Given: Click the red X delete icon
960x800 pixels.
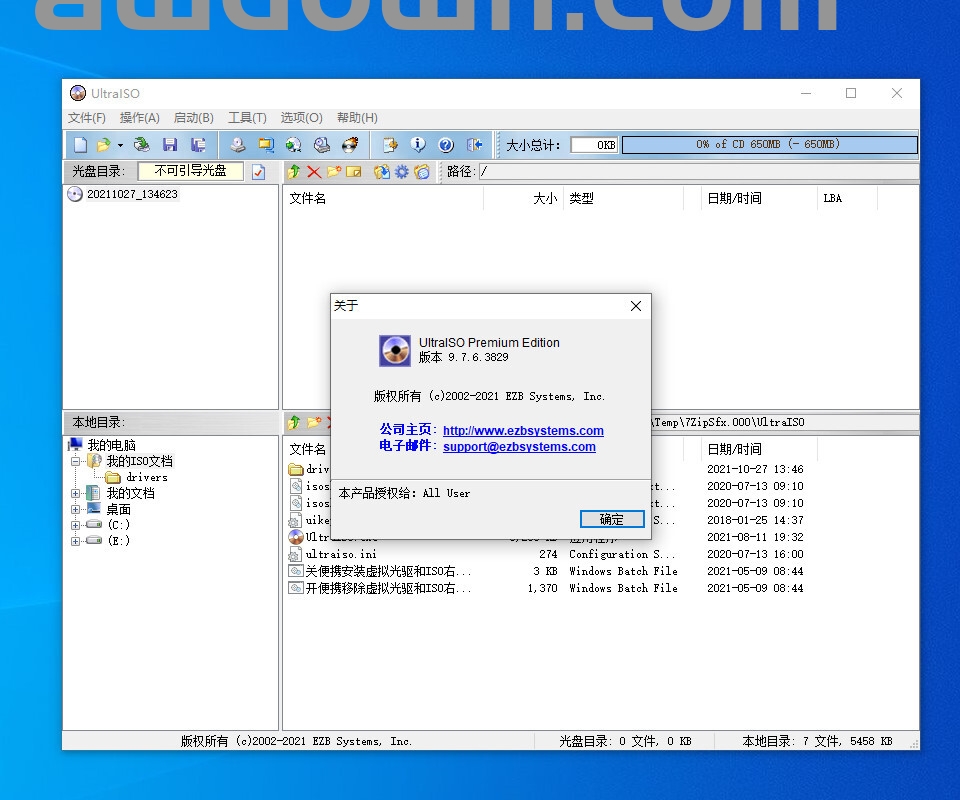Looking at the screenshot, I should point(314,172).
